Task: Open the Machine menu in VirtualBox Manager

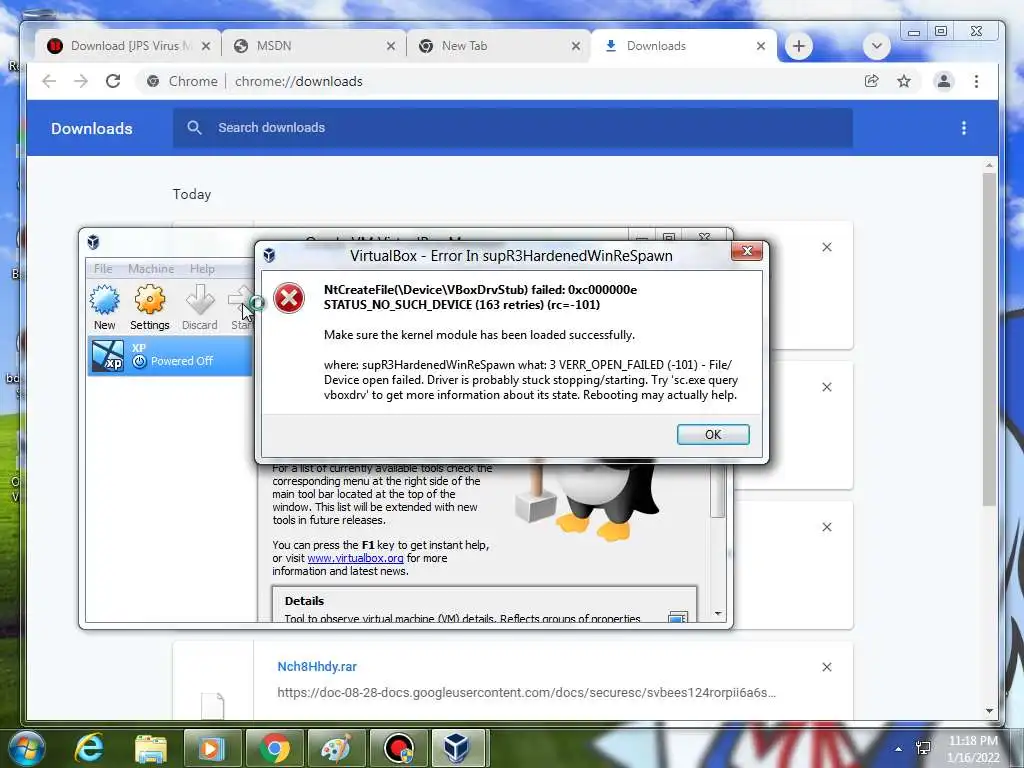Action: [x=151, y=268]
